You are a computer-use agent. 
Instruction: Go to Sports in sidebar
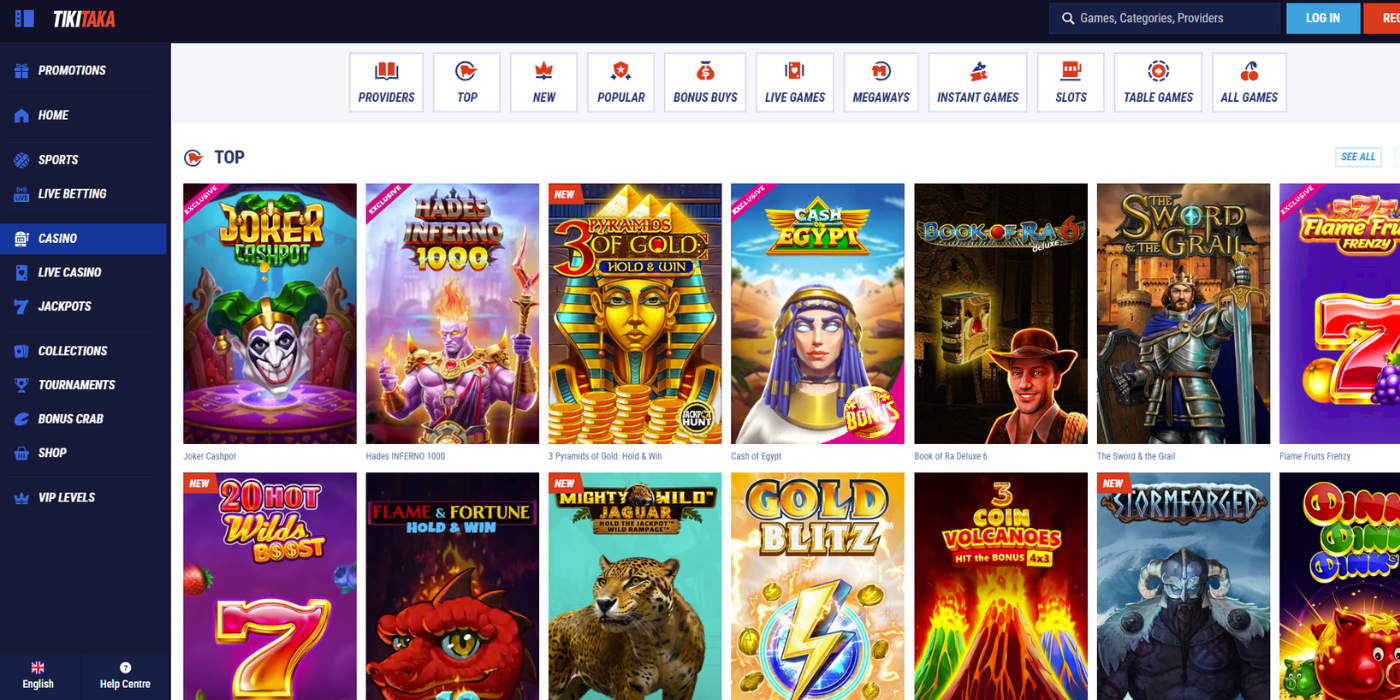(58, 160)
